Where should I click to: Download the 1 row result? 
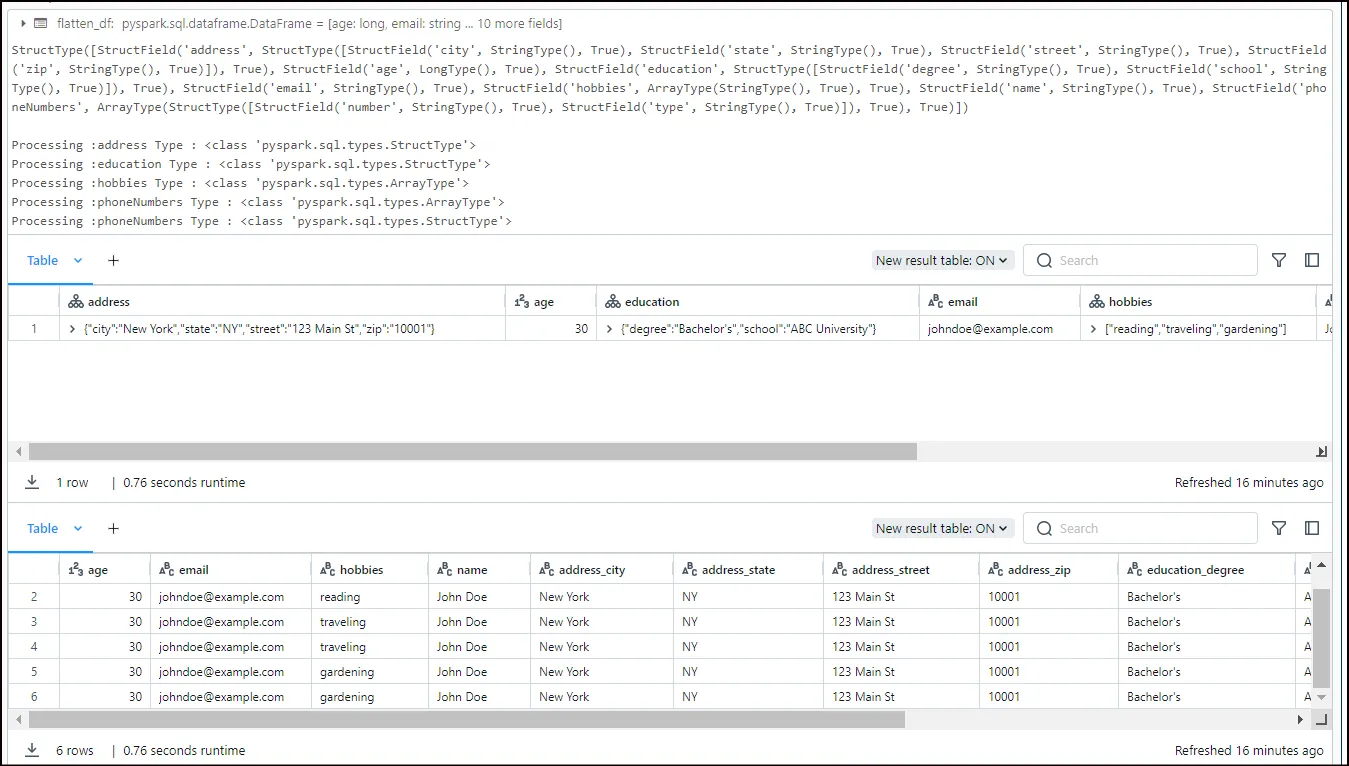click(x=32, y=482)
